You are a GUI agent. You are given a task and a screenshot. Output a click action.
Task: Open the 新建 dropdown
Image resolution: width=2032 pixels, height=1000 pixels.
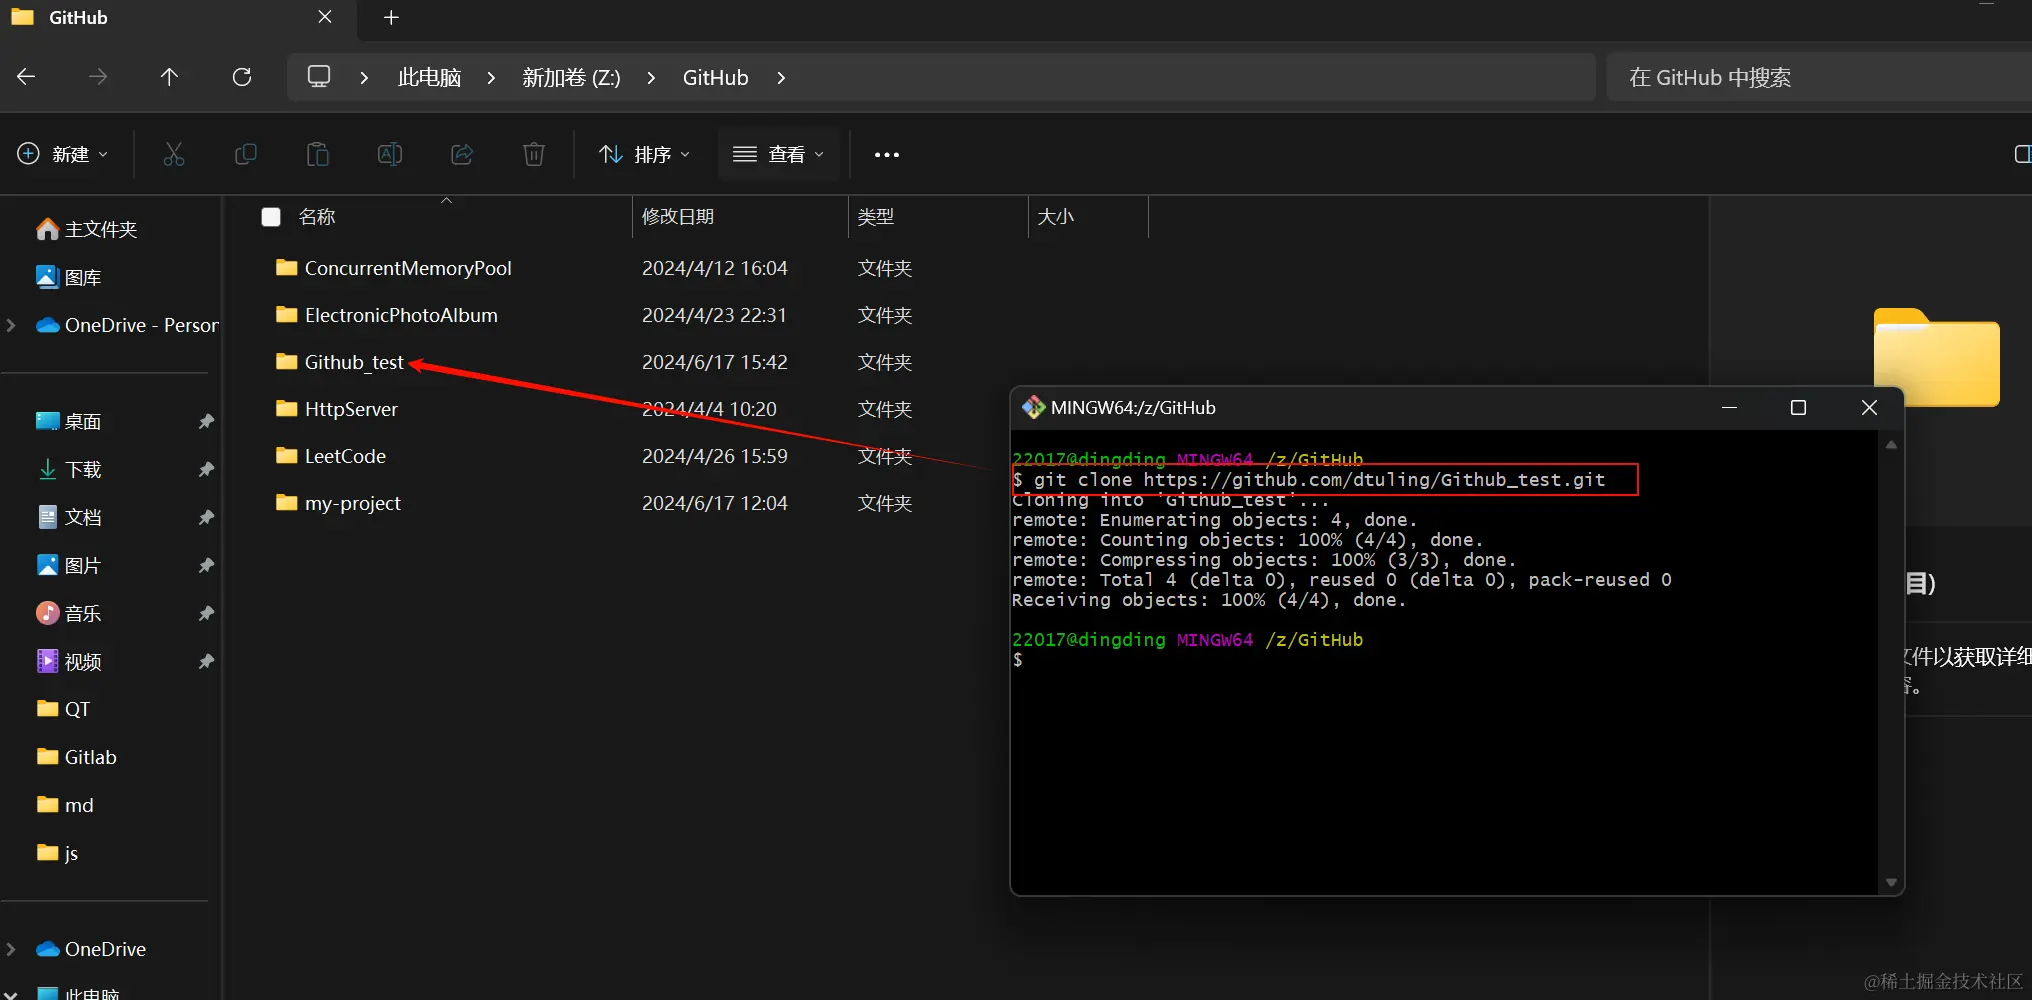pos(63,154)
